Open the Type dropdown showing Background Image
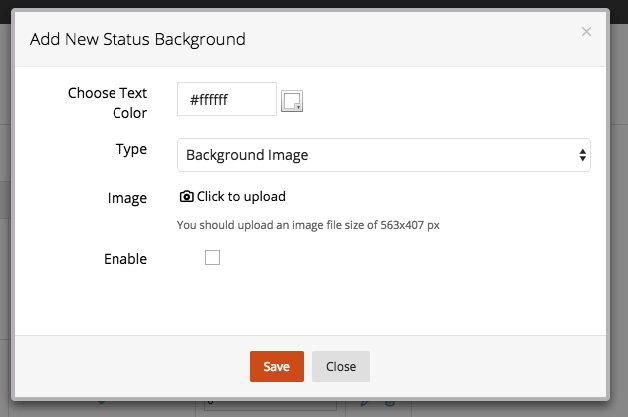 [x=384, y=155]
